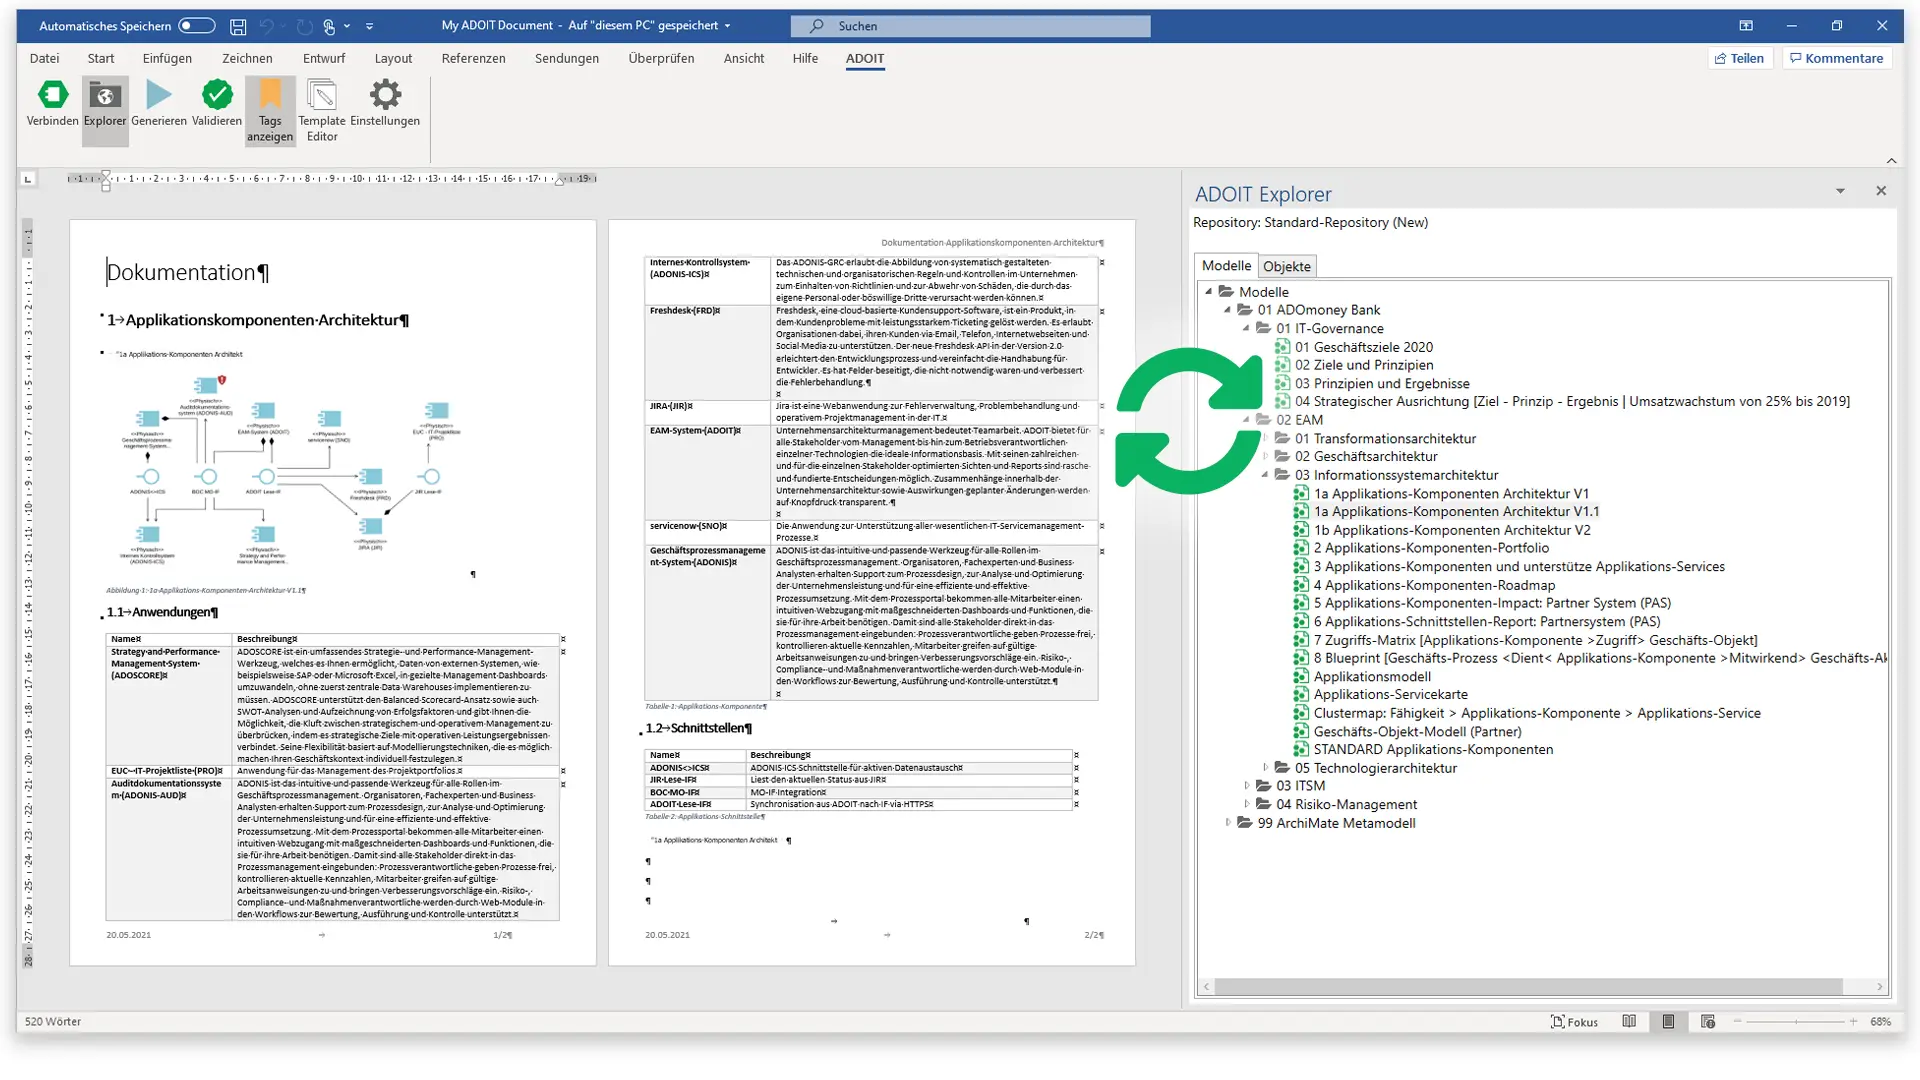Select 1b Applikations-Komponenten Architektur V2
The width and height of the screenshot is (1920, 1080).
click(x=1452, y=530)
